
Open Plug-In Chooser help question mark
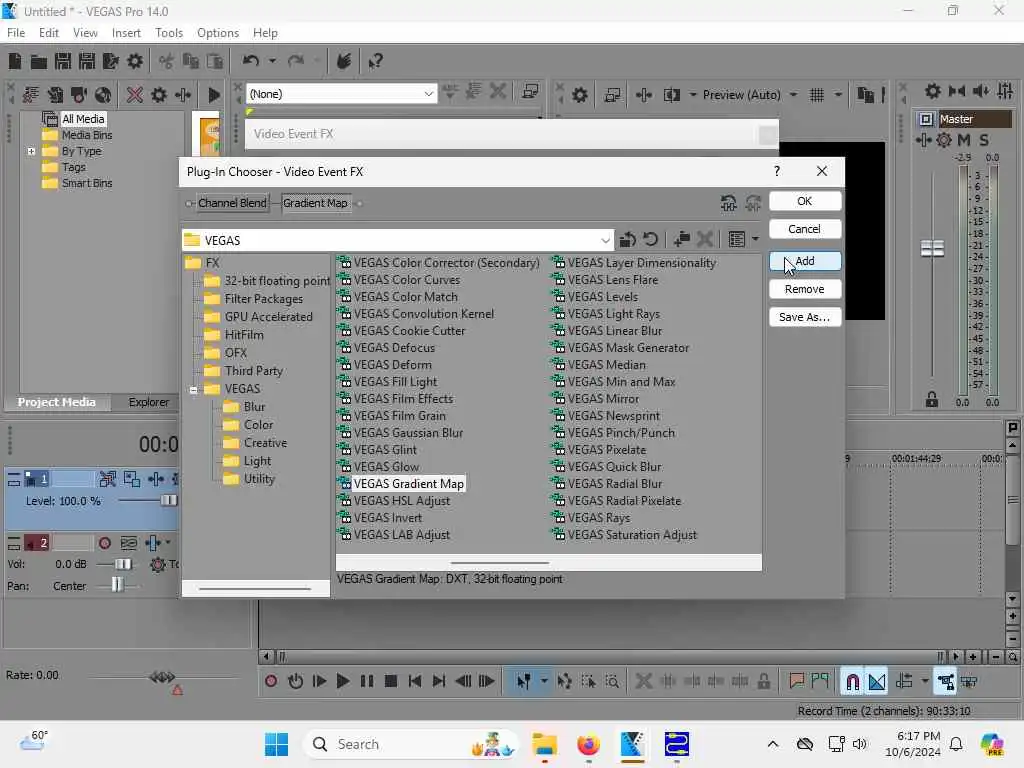click(x=776, y=171)
